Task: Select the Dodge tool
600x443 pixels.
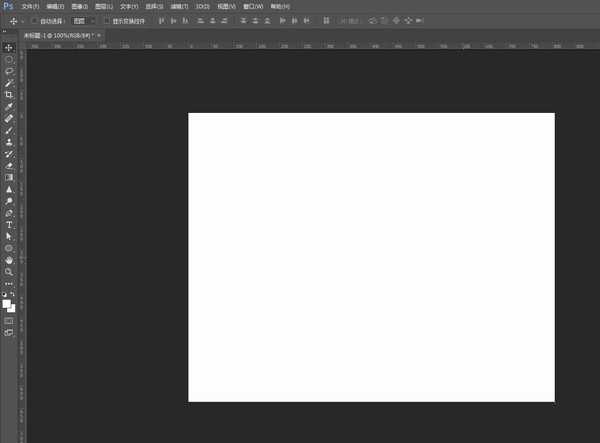Action: pos(9,201)
